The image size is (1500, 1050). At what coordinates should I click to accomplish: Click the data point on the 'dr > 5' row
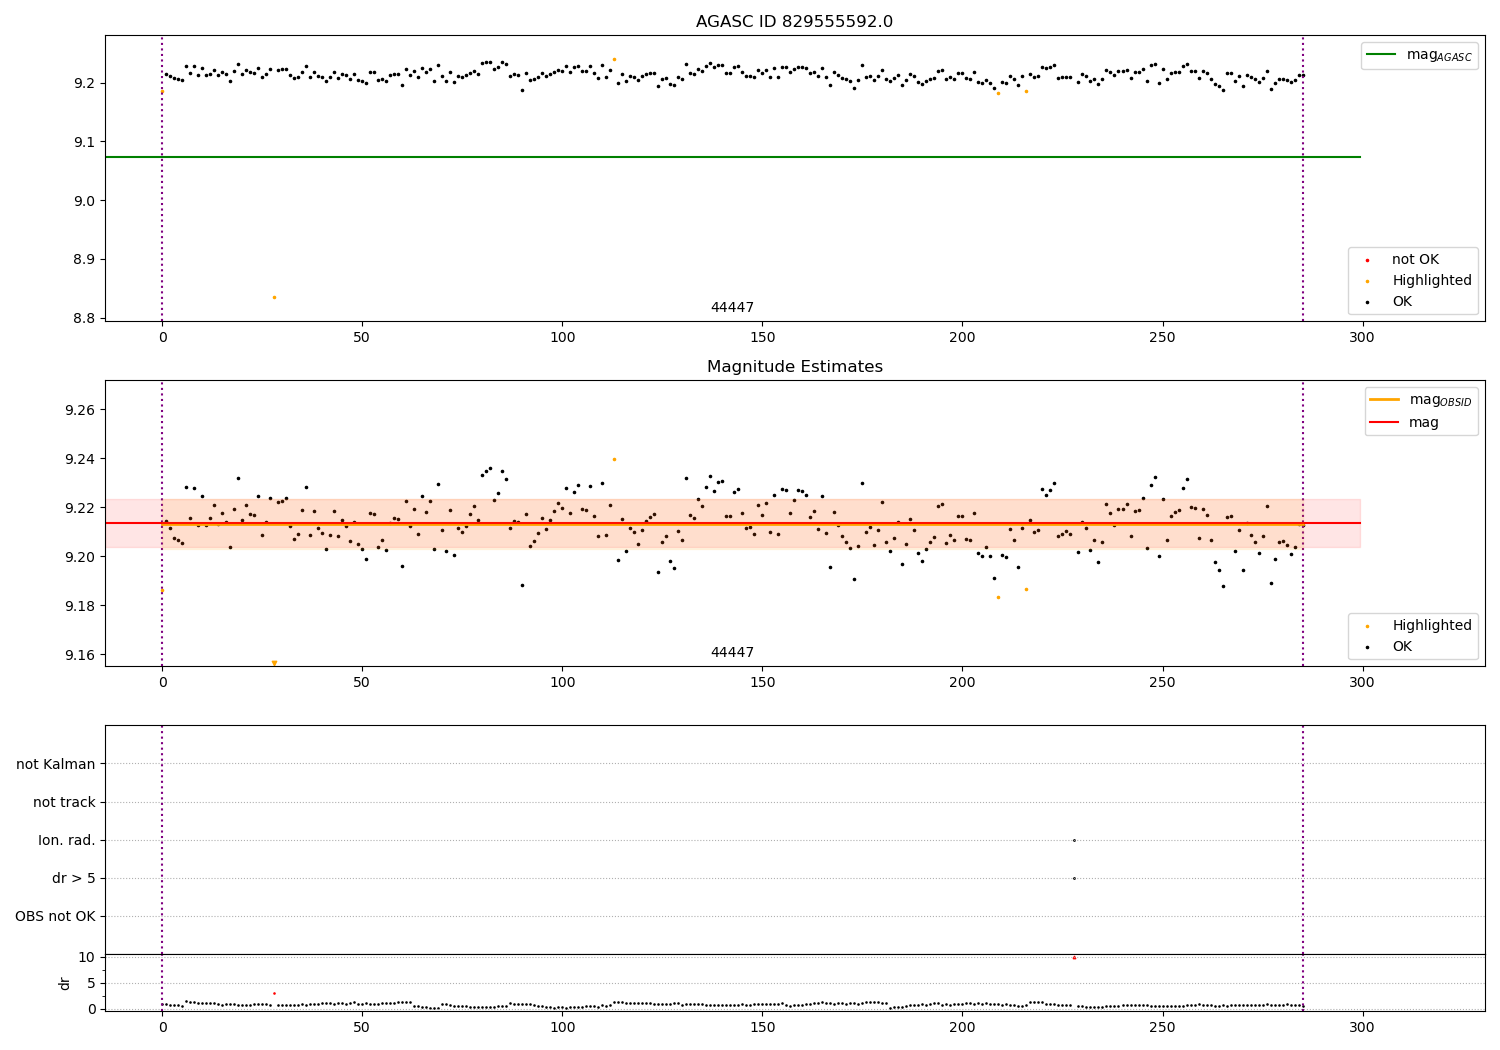[x=1074, y=878]
